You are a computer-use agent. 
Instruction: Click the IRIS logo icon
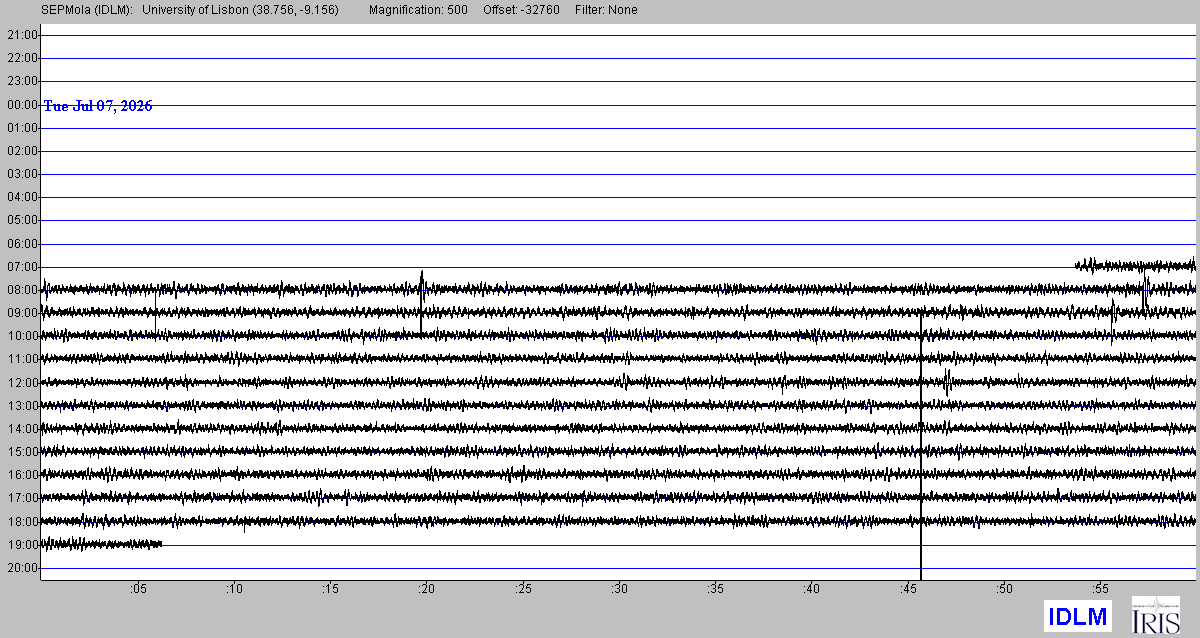(x=1155, y=615)
